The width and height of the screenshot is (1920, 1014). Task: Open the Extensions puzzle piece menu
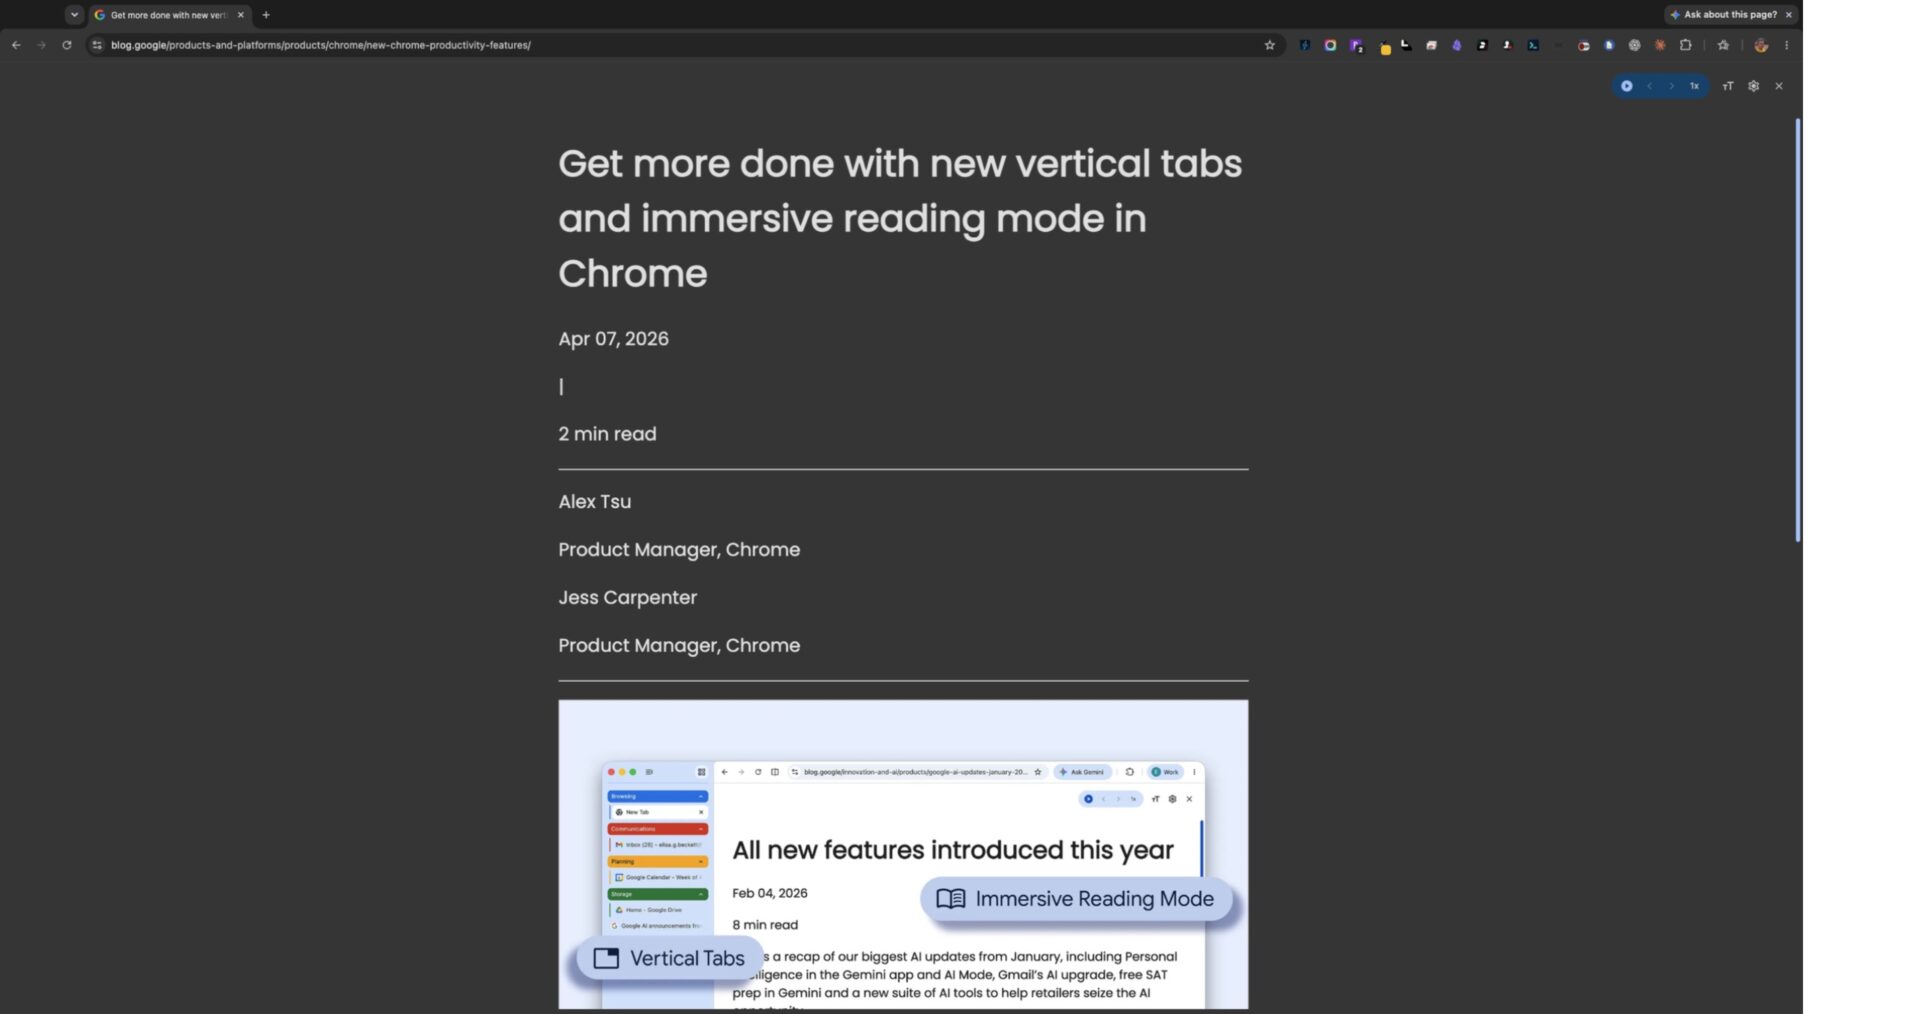click(1686, 45)
